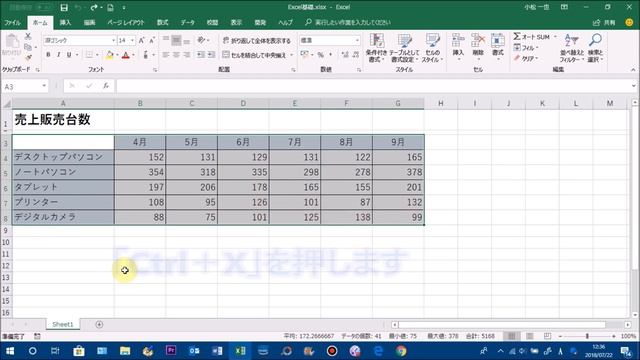The width and height of the screenshot is (640, 360).
Task: Open Cell Styles gallery
Action: tap(432, 48)
